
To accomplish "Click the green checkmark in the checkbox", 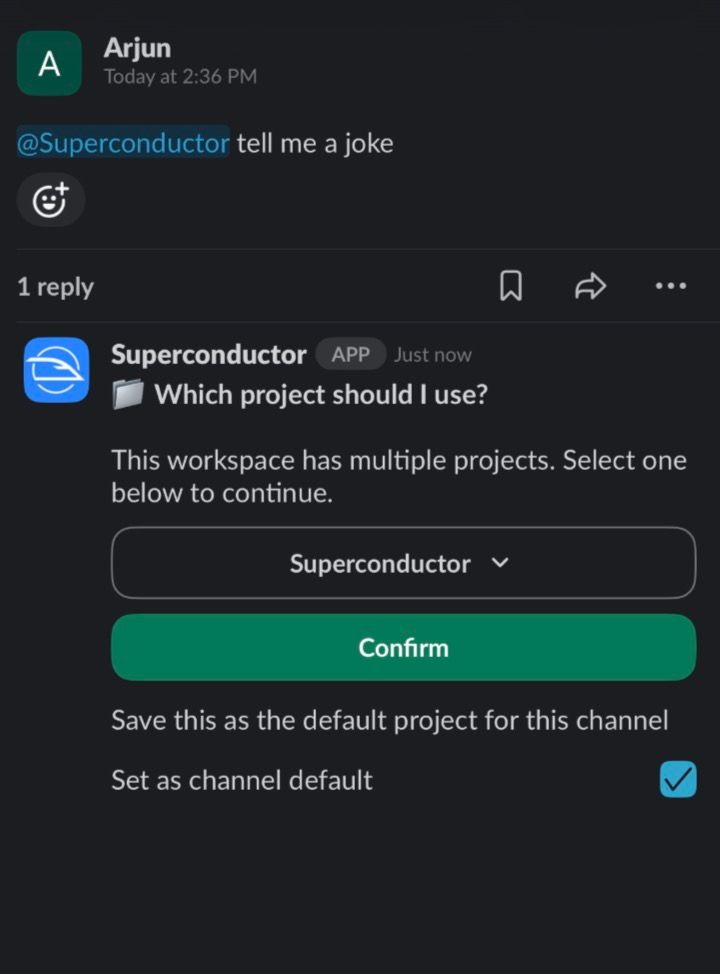I will [677, 779].
